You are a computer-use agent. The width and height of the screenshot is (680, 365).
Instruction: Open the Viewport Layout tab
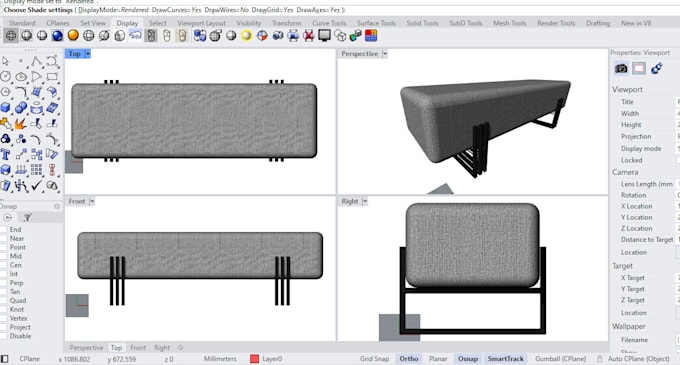tap(201, 23)
